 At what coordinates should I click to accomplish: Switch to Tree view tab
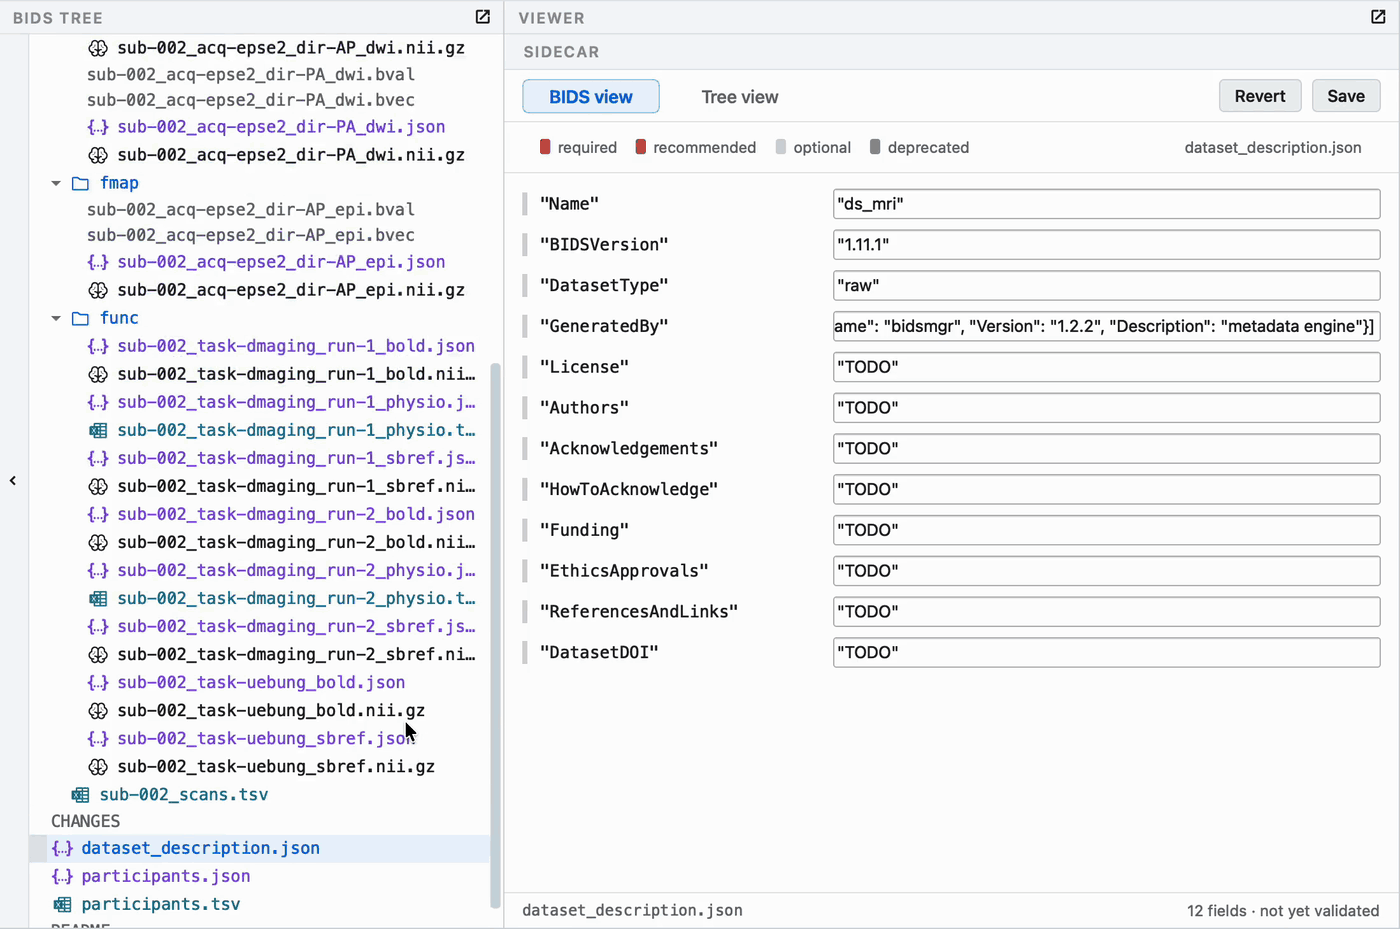pos(740,97)
